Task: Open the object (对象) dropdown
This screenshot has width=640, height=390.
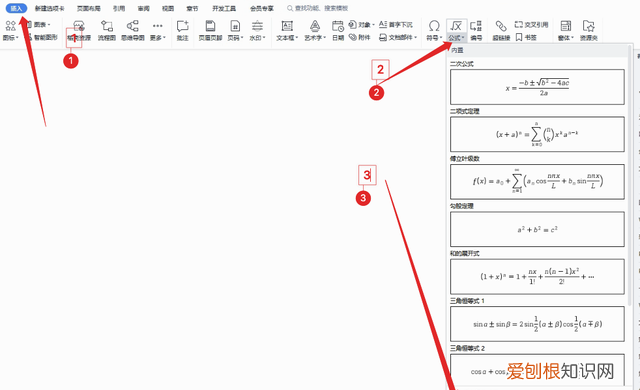Action: click(x=362, y=25)
